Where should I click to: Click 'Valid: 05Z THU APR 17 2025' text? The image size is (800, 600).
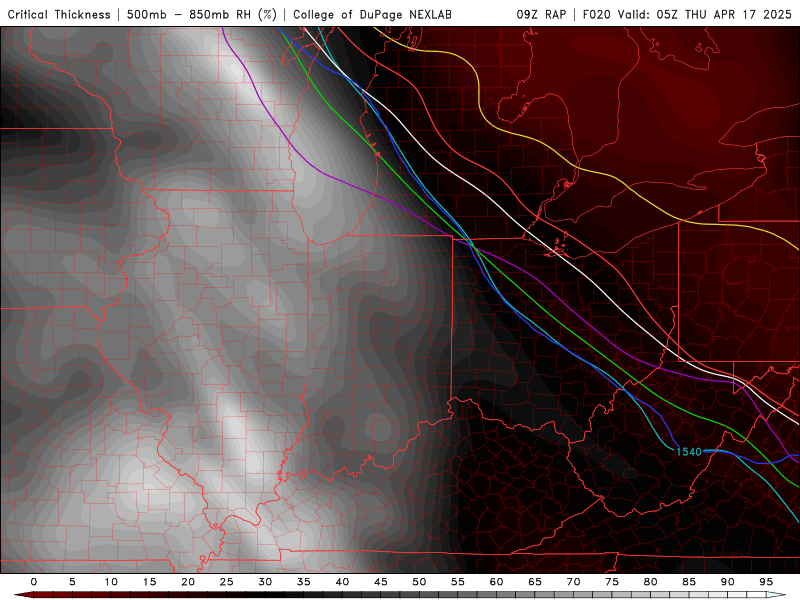click(705, 15)
